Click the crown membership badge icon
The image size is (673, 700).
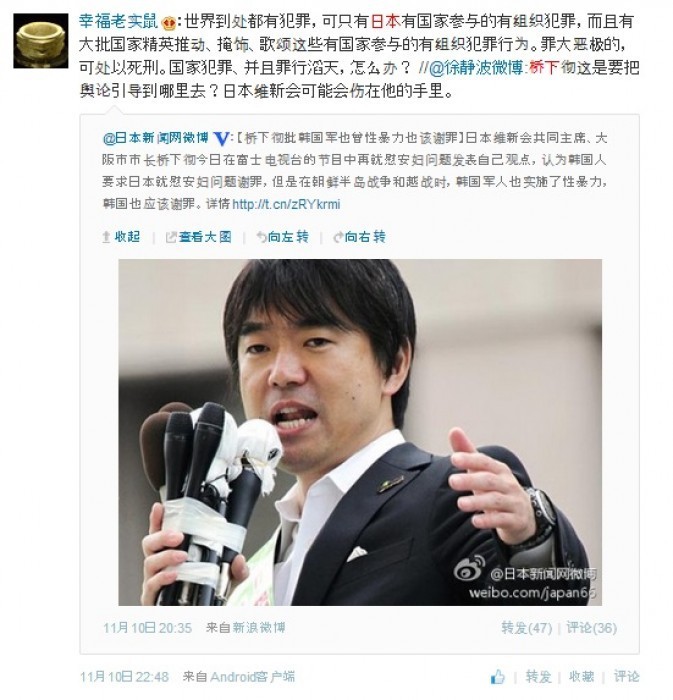168,22
